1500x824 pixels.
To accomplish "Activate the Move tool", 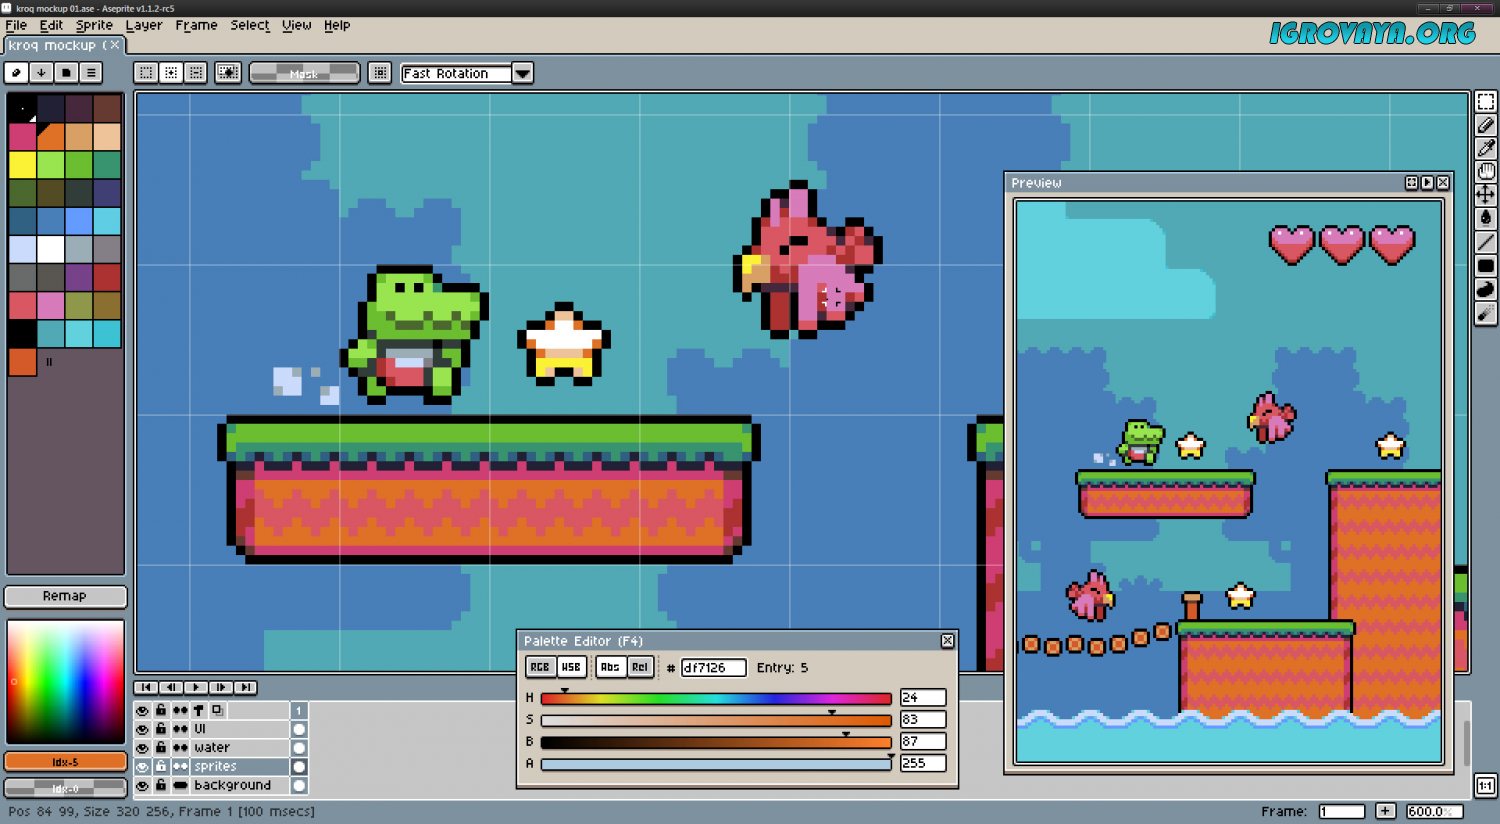I will coord(1486,195).
